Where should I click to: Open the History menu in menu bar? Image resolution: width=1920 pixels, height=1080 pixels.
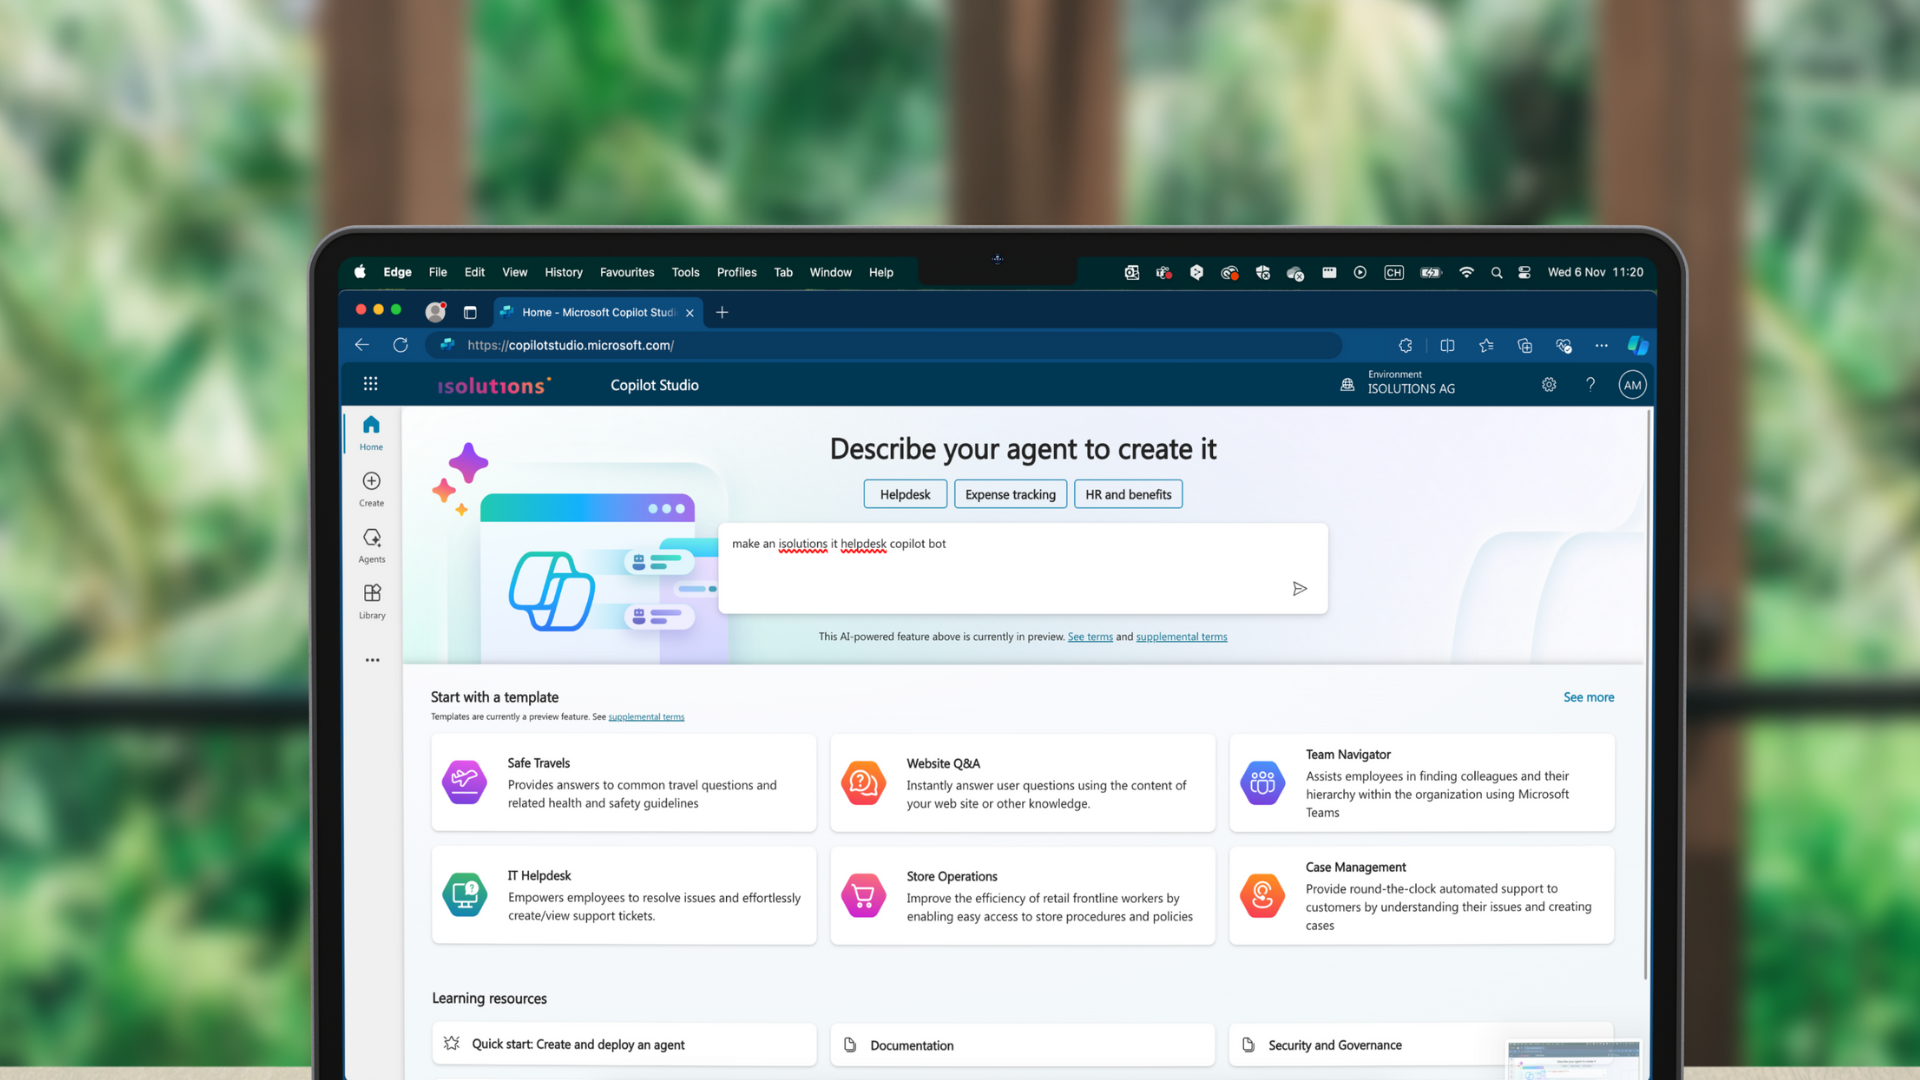tap(563, 272)
